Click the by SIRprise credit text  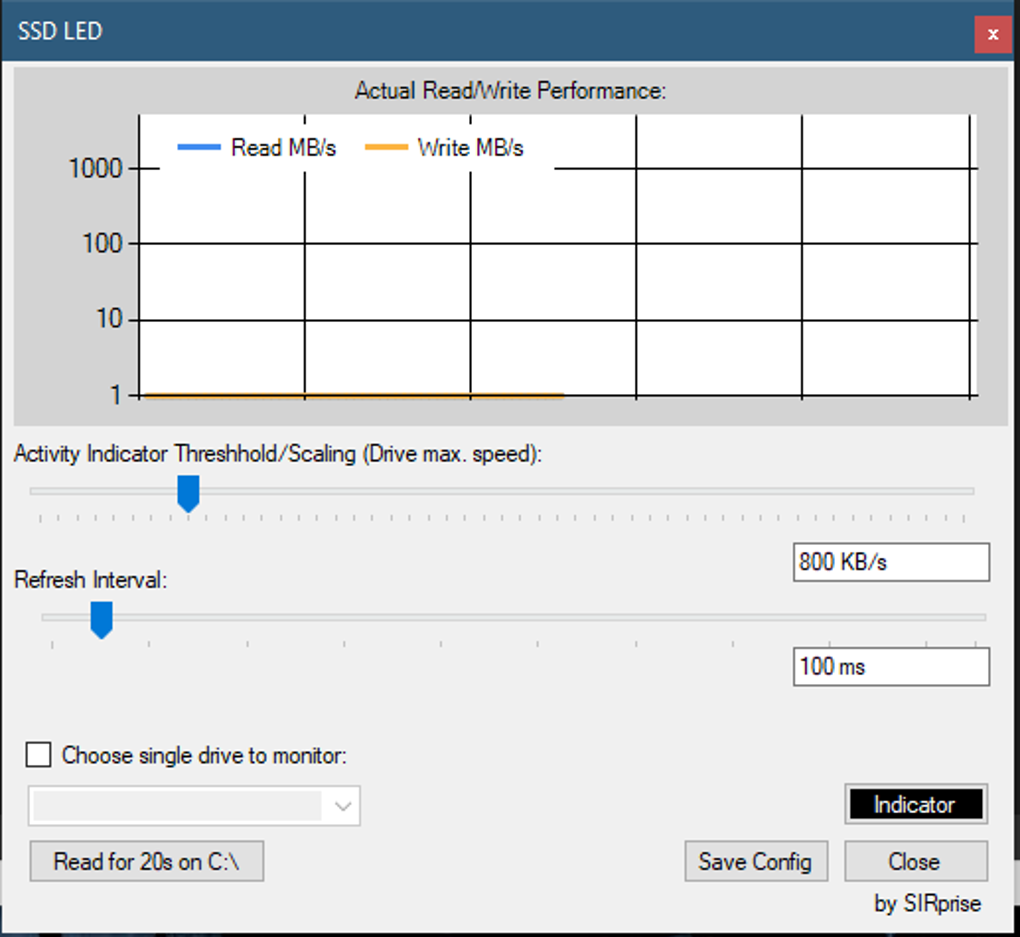[927, 903]
